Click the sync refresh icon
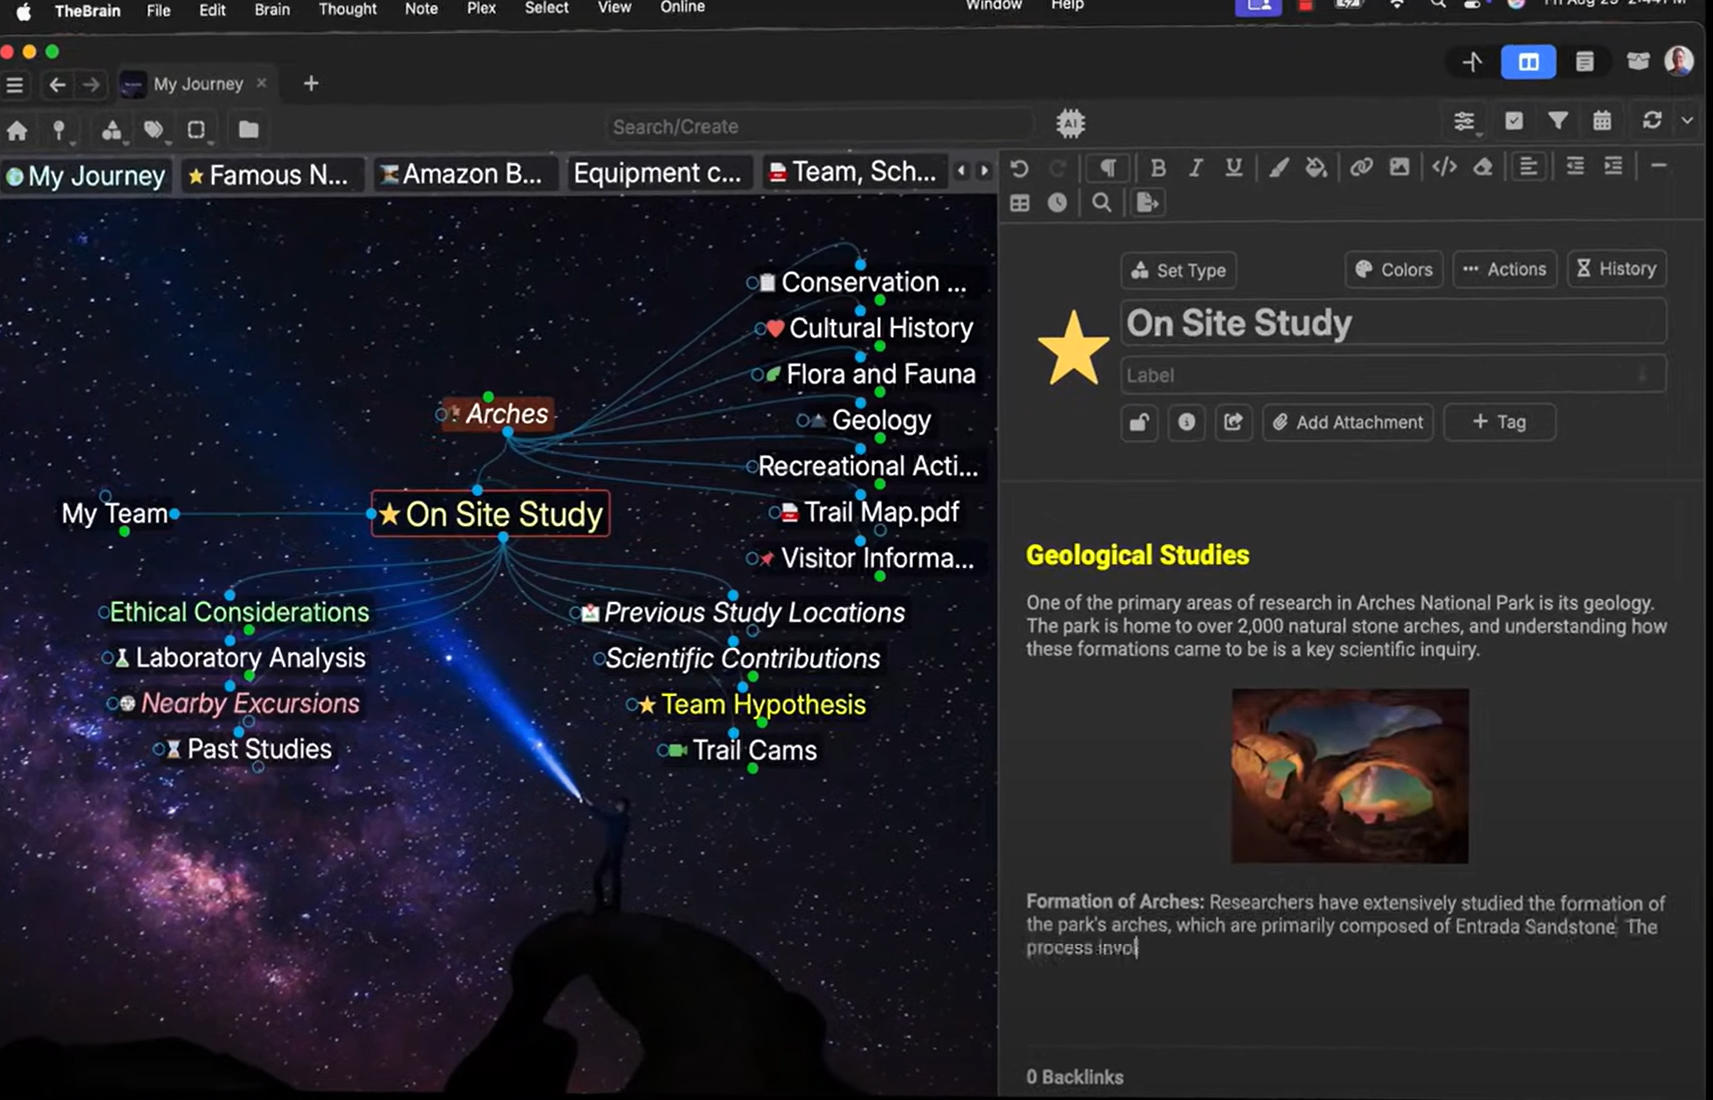The width and height of the screenshot is (1713, 1100). pyautogui.click(x=1652, y=120)
